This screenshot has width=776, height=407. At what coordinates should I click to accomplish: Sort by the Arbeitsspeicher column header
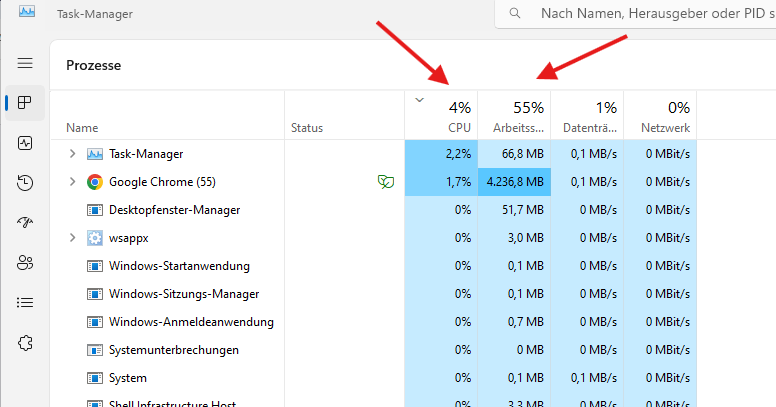click(518, 128)
